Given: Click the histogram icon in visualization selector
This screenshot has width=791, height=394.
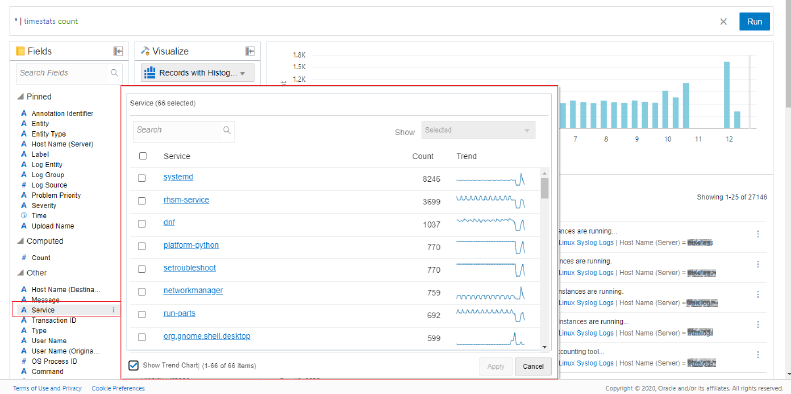Looking at the screenshot, I should click(149, 73).
